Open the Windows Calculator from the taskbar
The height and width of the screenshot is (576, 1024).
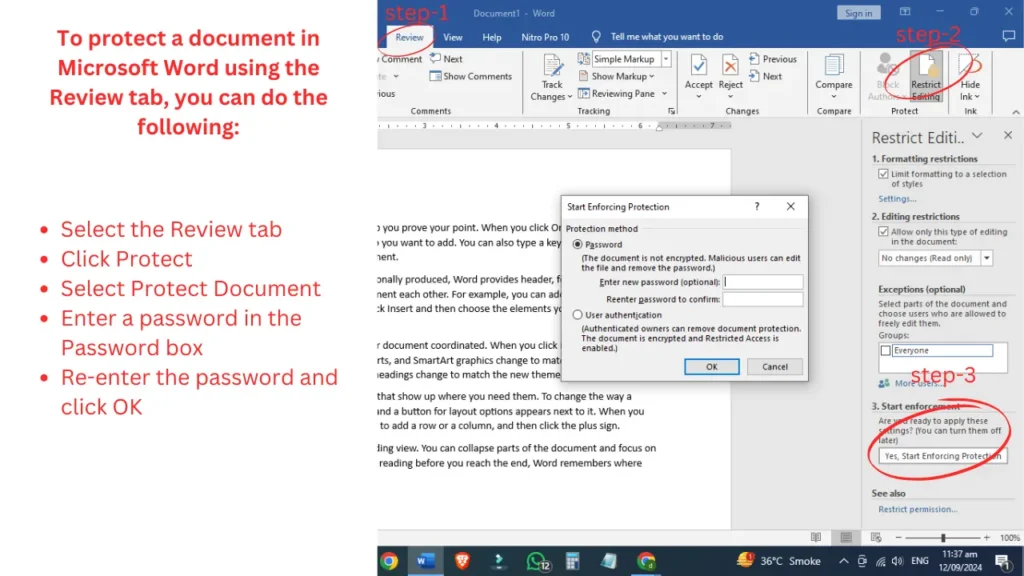[573, 561]
